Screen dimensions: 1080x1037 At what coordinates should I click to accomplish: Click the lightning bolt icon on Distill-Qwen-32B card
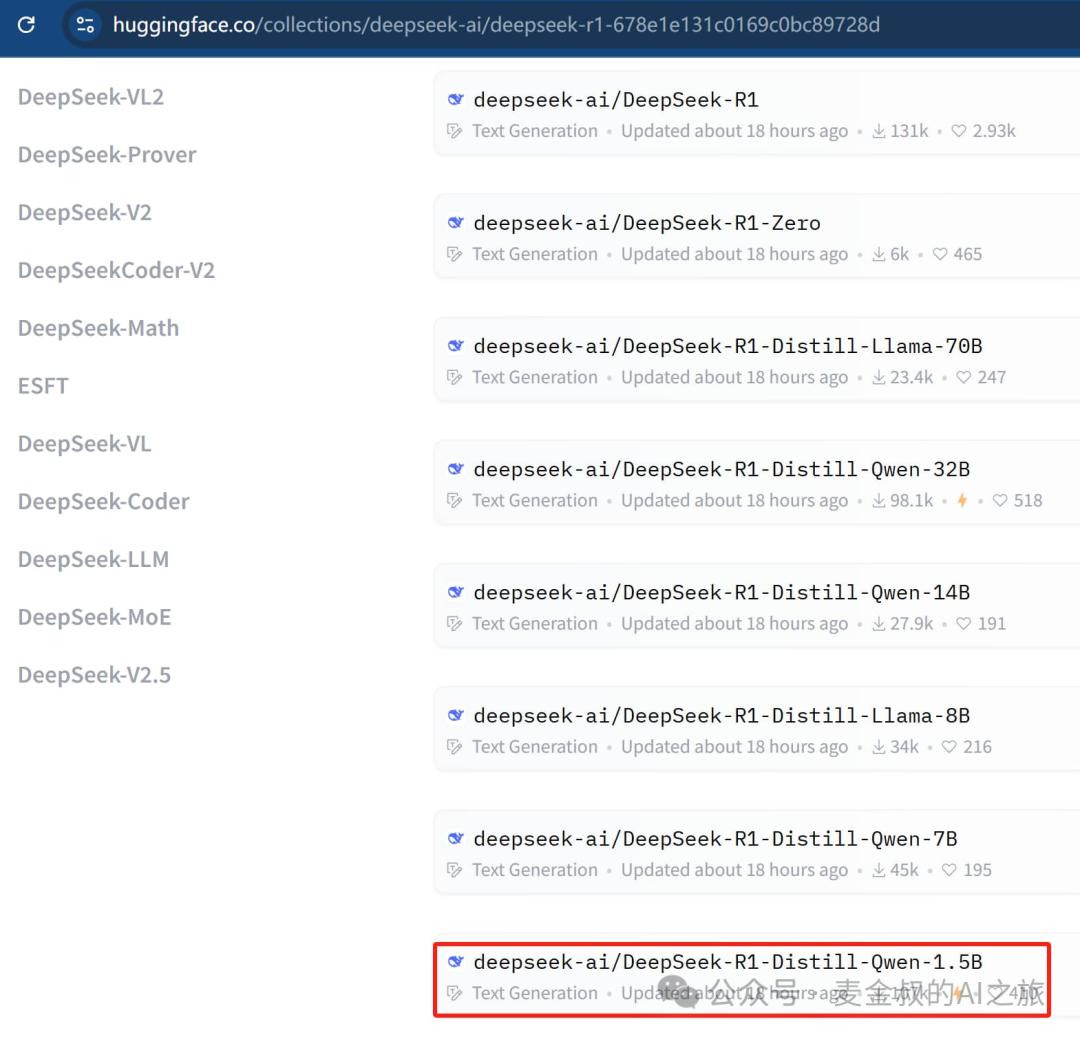point(962,501)
